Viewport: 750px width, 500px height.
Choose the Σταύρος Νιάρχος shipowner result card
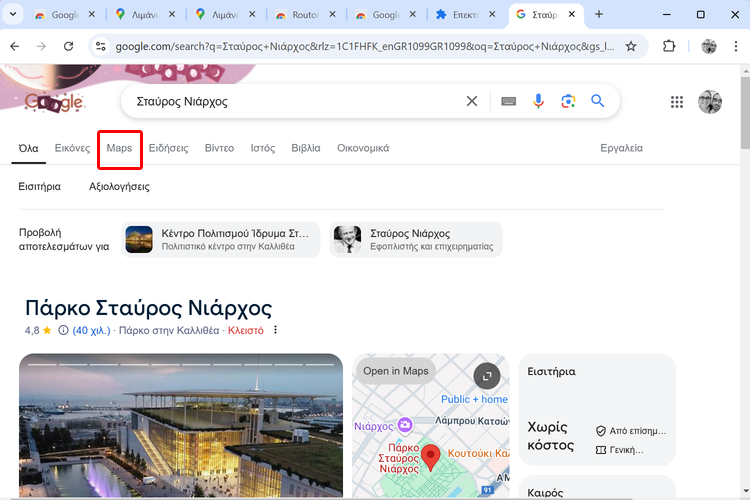click(x=416, y=239)
